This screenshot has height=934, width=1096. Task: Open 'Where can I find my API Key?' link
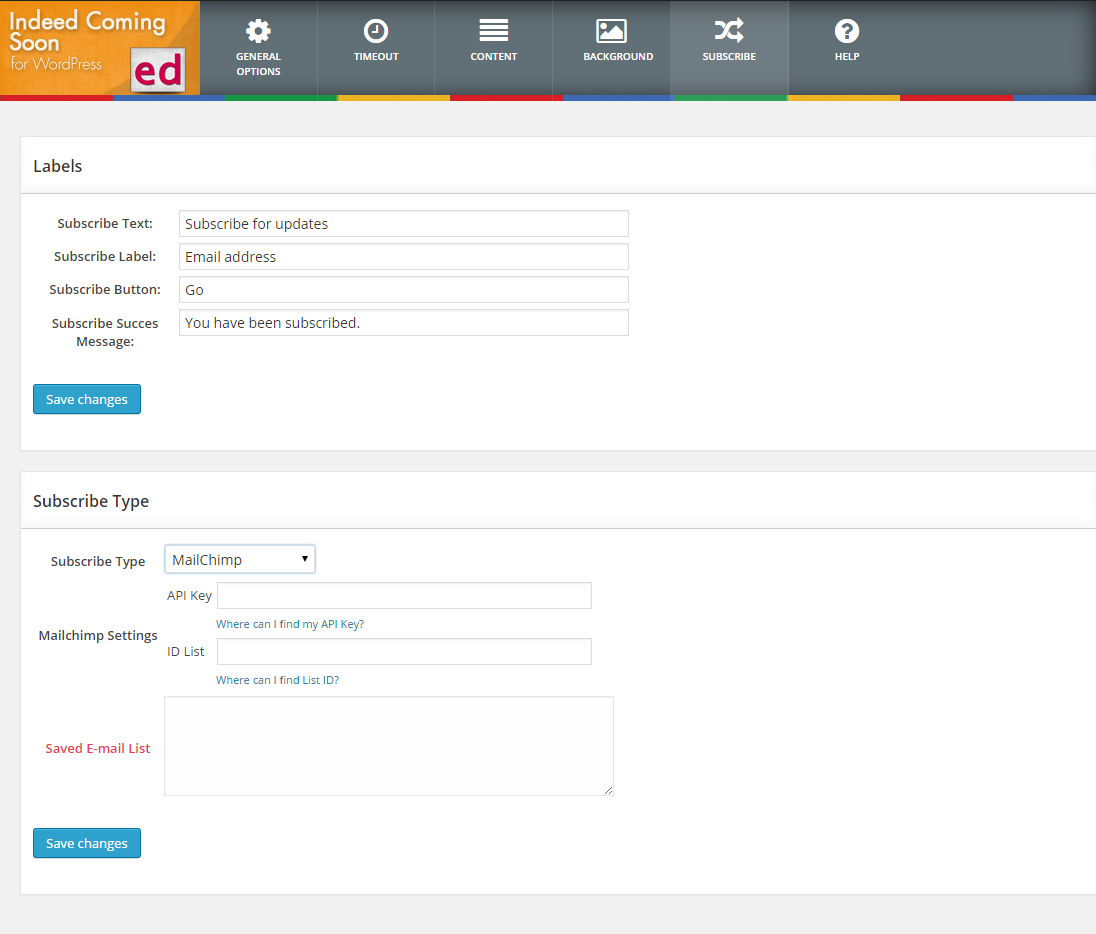289,624
